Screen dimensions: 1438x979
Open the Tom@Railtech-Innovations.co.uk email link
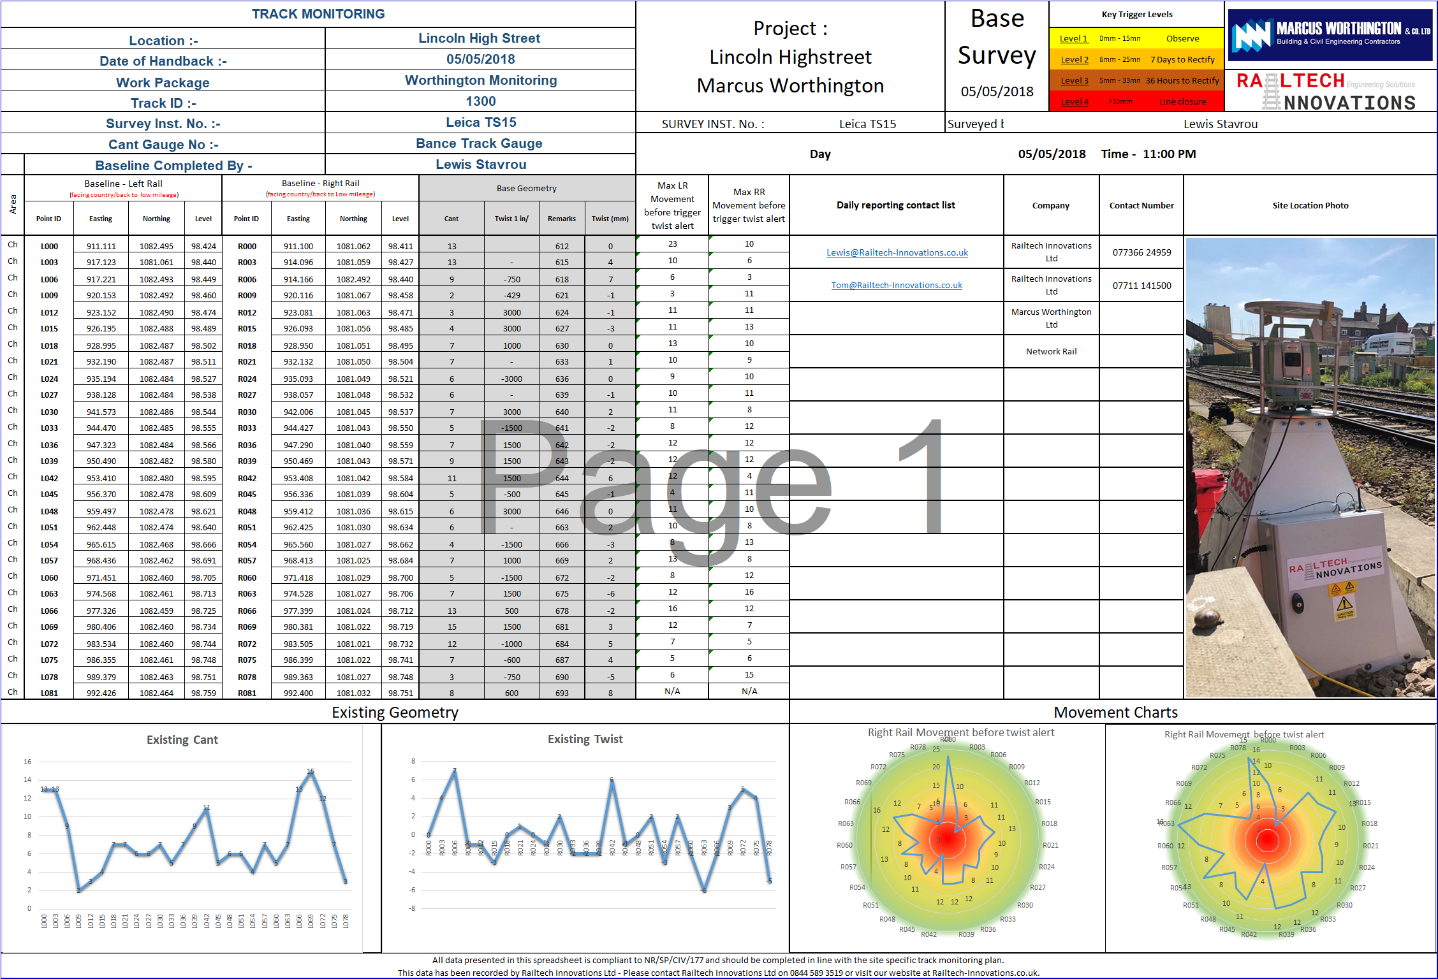[x=897, y=285]
